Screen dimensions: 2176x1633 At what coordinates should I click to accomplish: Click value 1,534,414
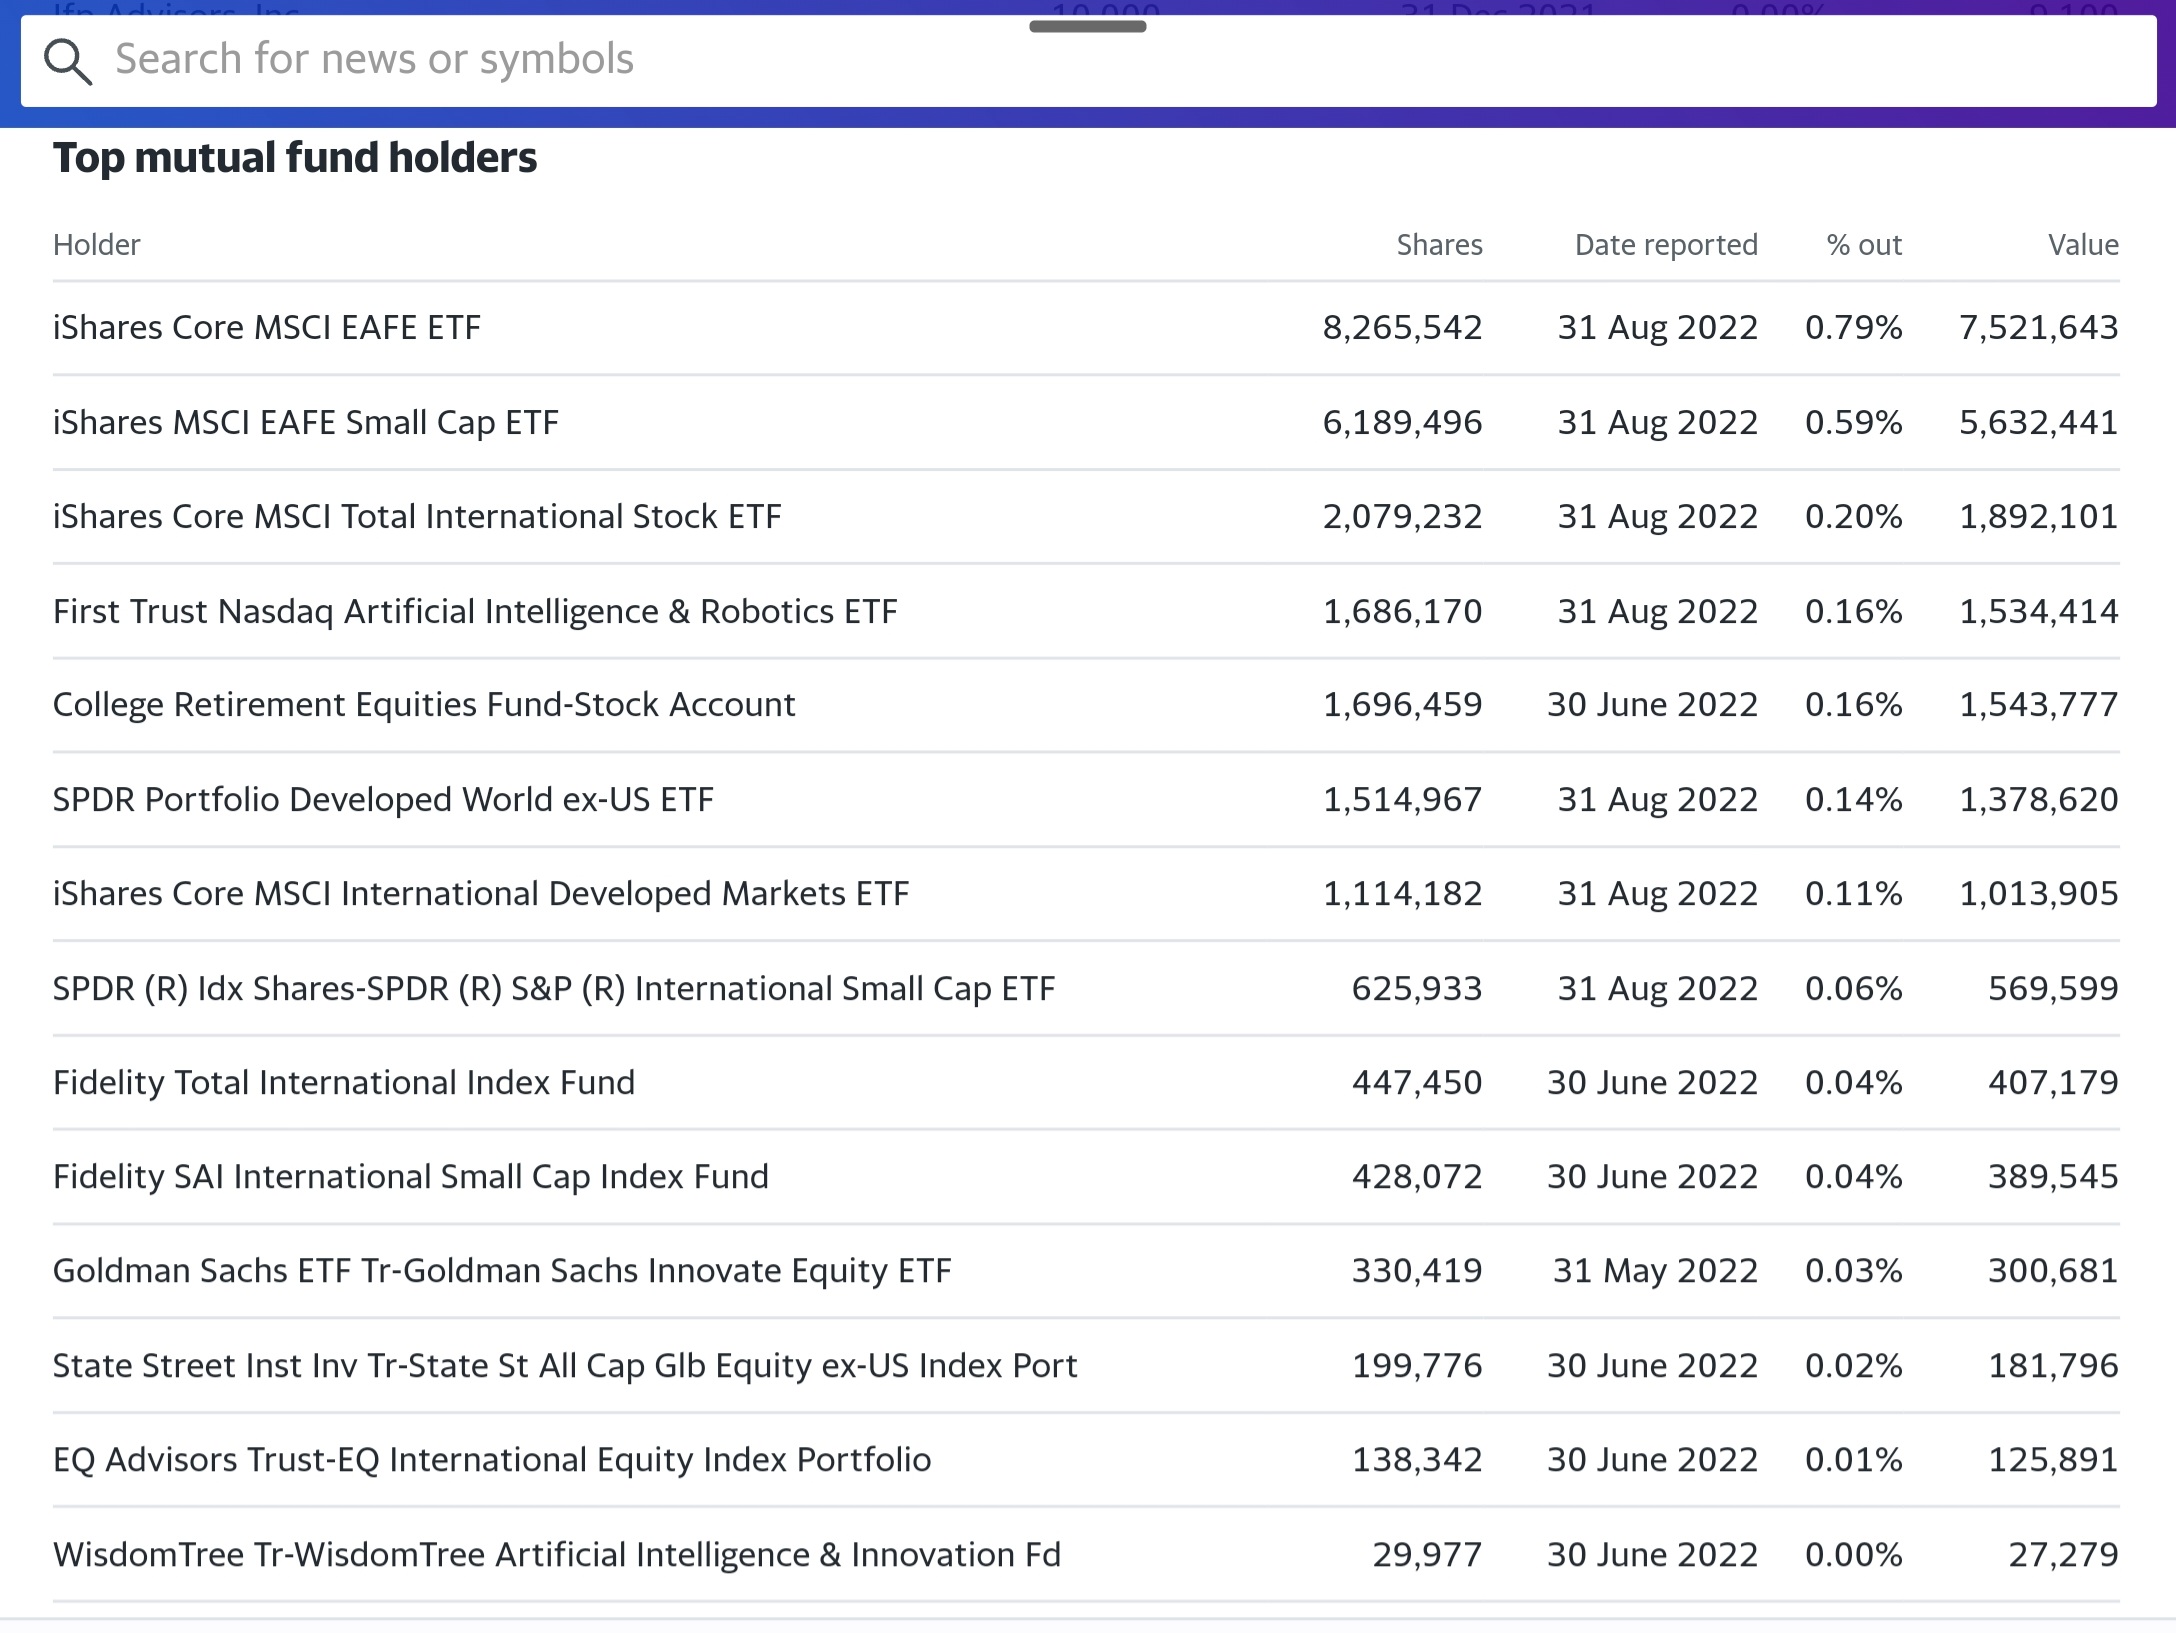coord(2039,611)
